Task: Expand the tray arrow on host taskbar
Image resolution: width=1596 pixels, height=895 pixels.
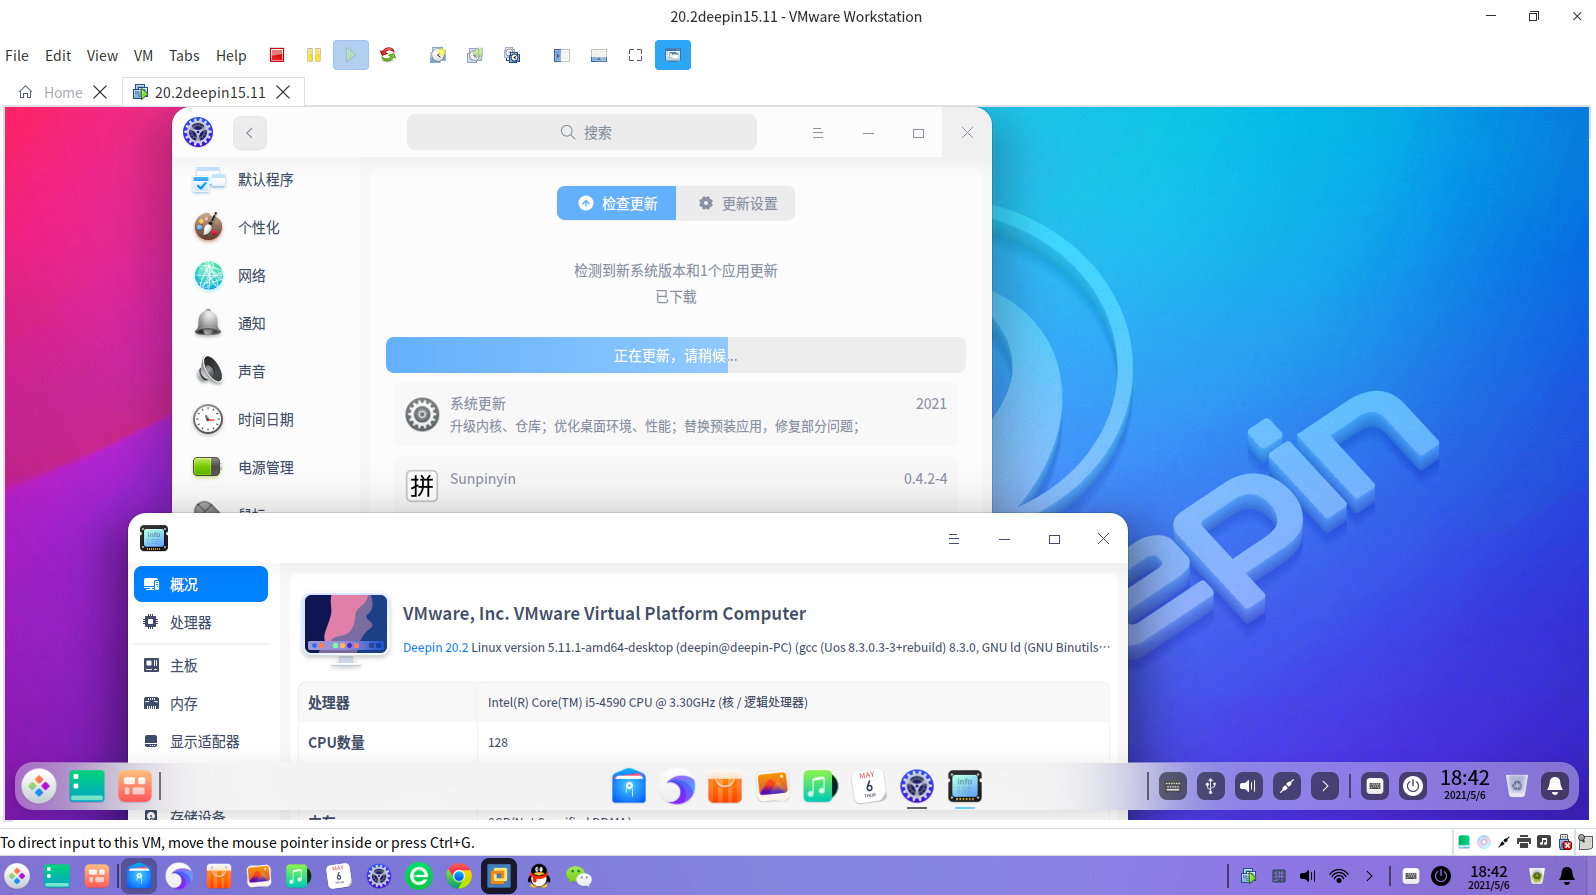Action: tap(1369, 876)
